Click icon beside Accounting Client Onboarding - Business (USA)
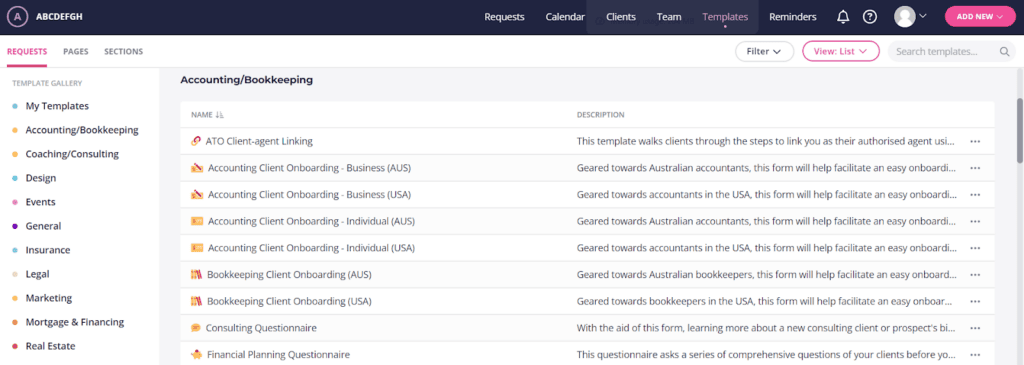 click(x=197, y=195)
